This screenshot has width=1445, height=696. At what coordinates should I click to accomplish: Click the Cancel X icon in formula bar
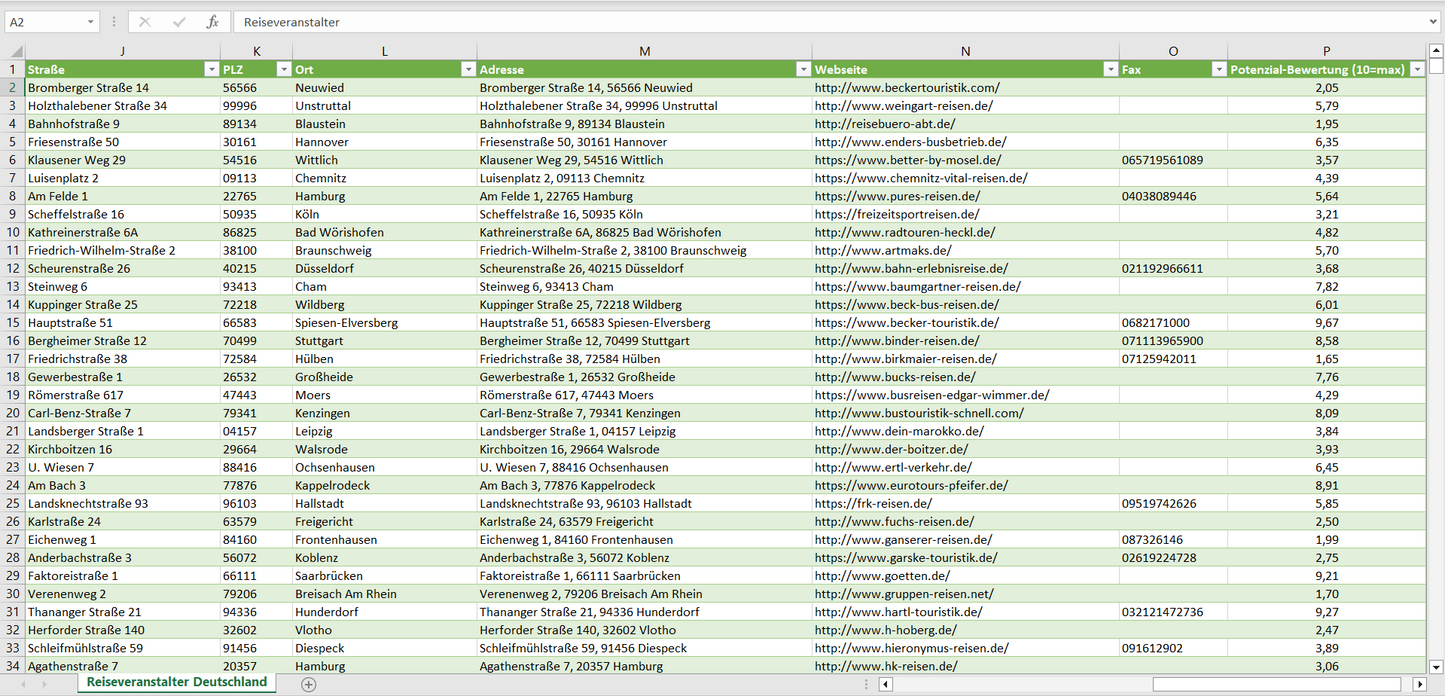pos(145,22)
